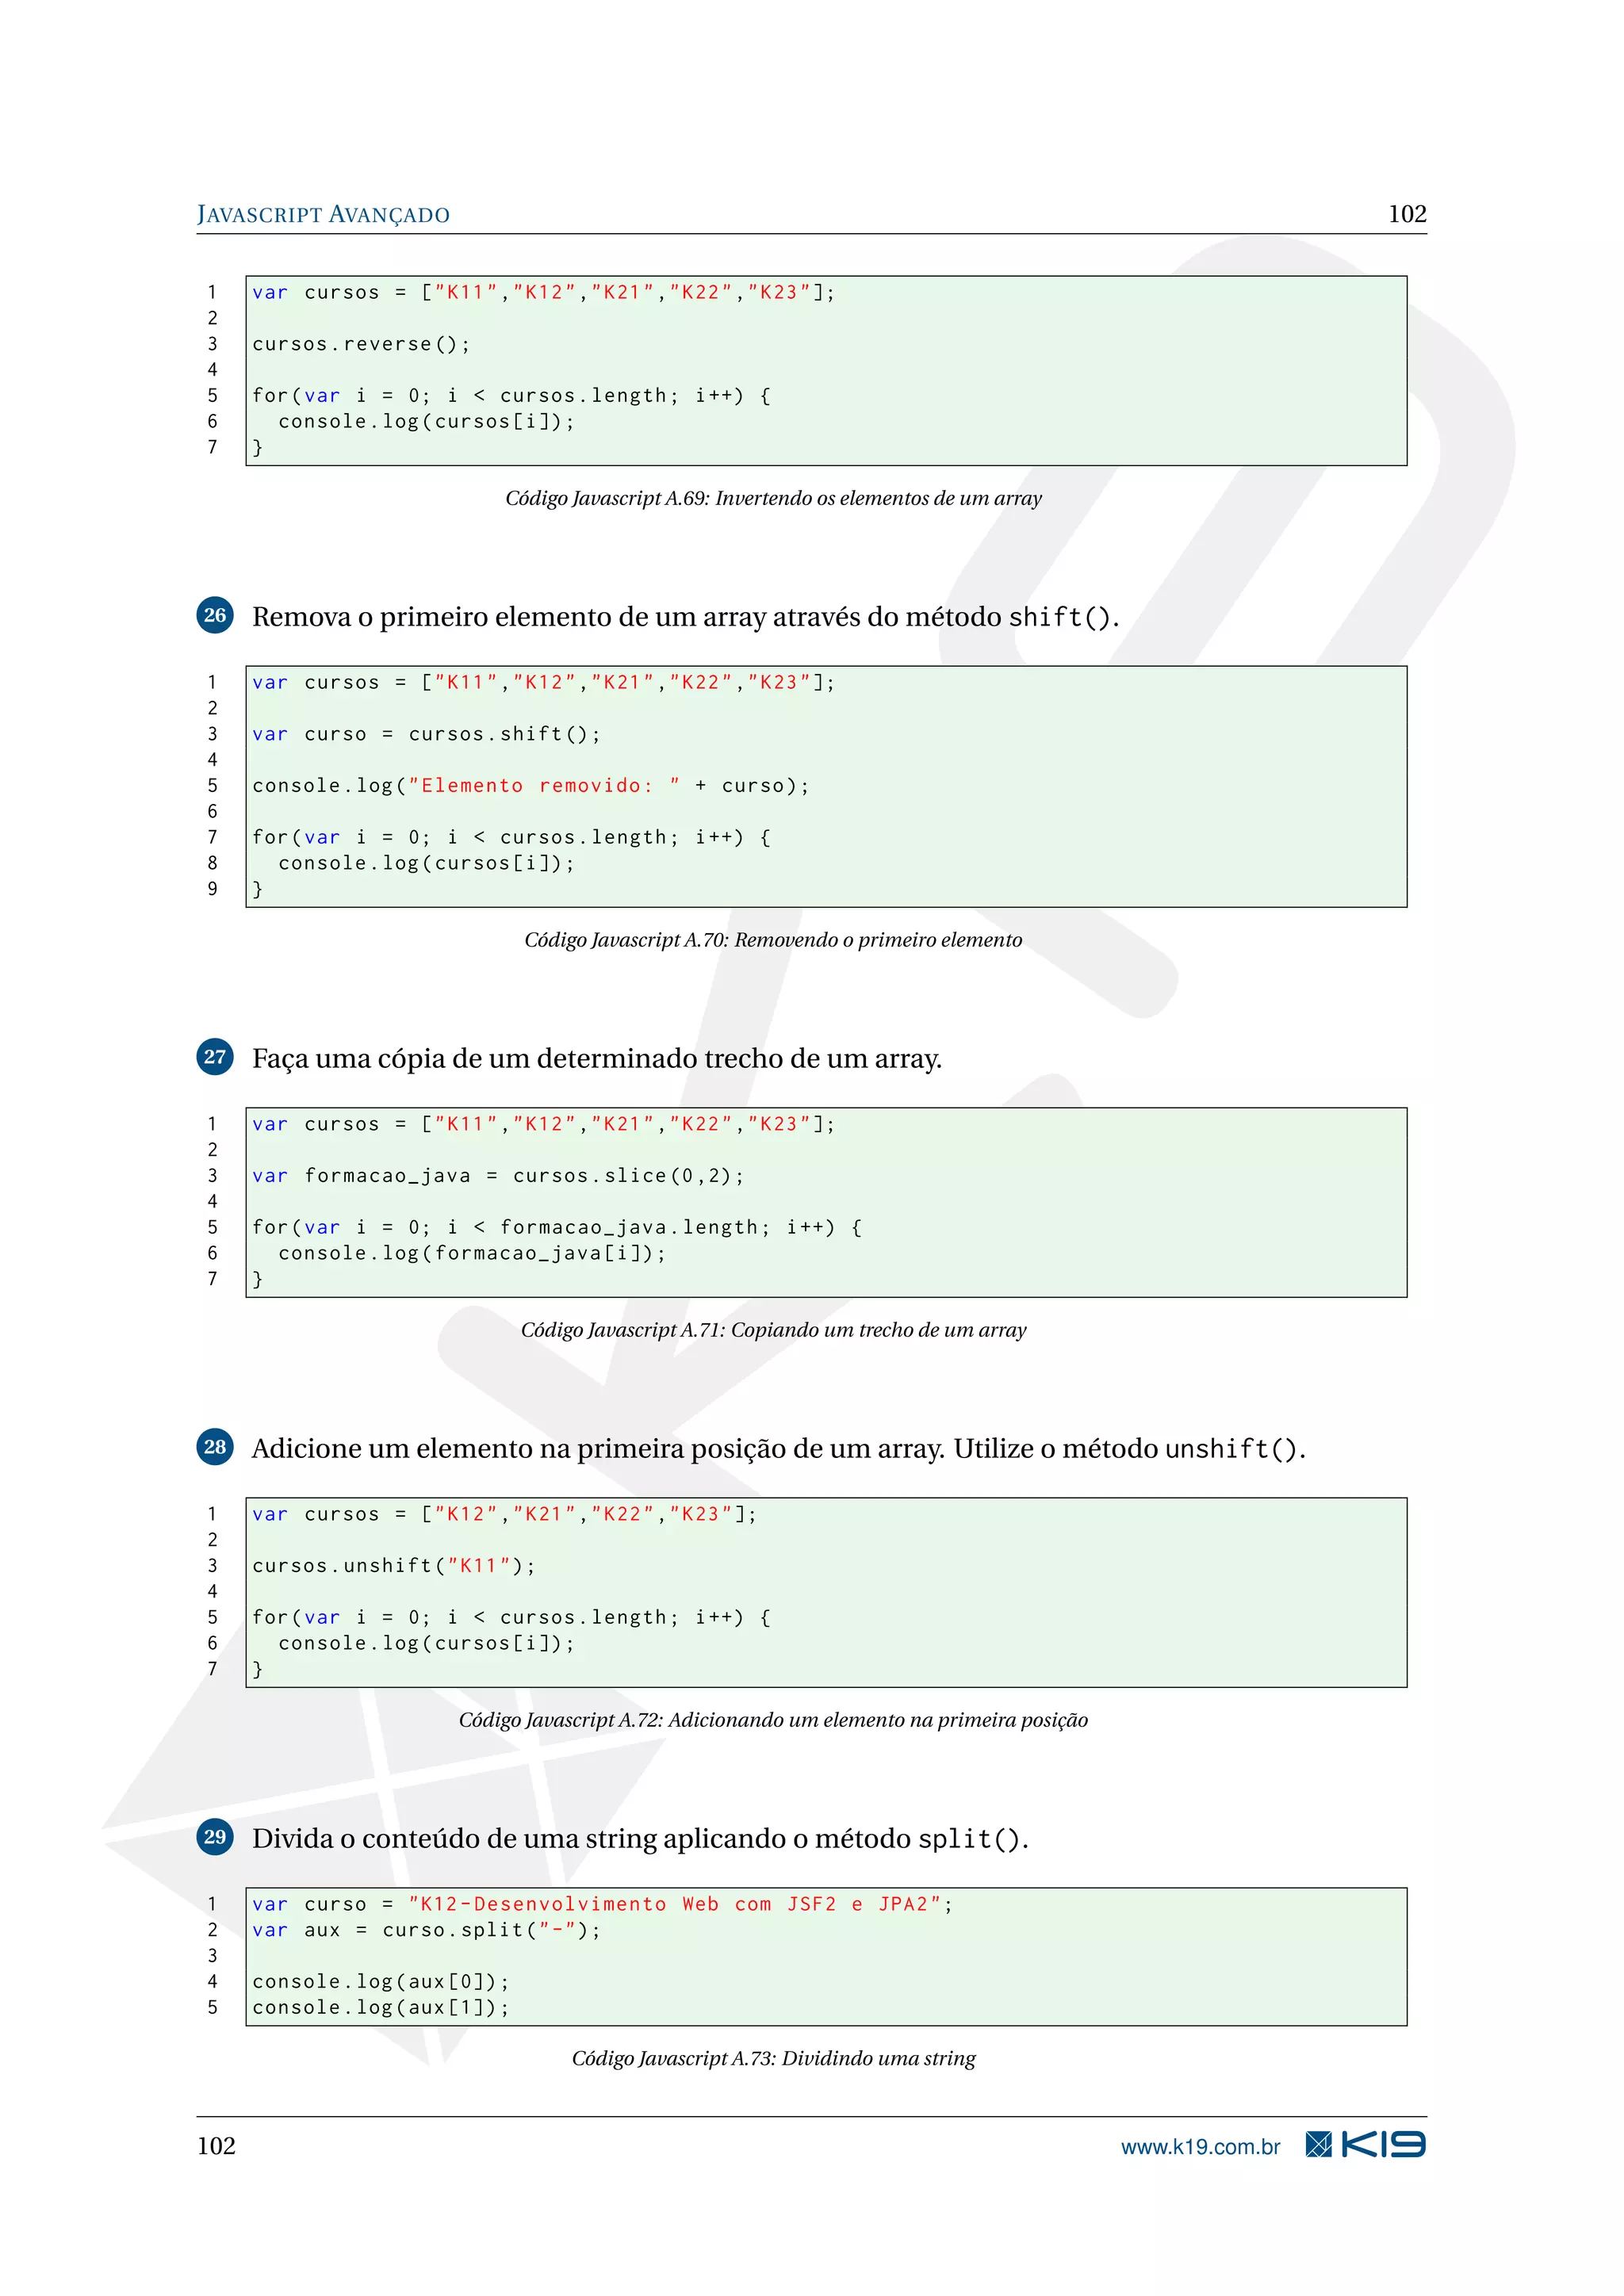Click the line console.log(aux[0]);
This screenshot has width=1624, height=2296.
coord(381,1982)
